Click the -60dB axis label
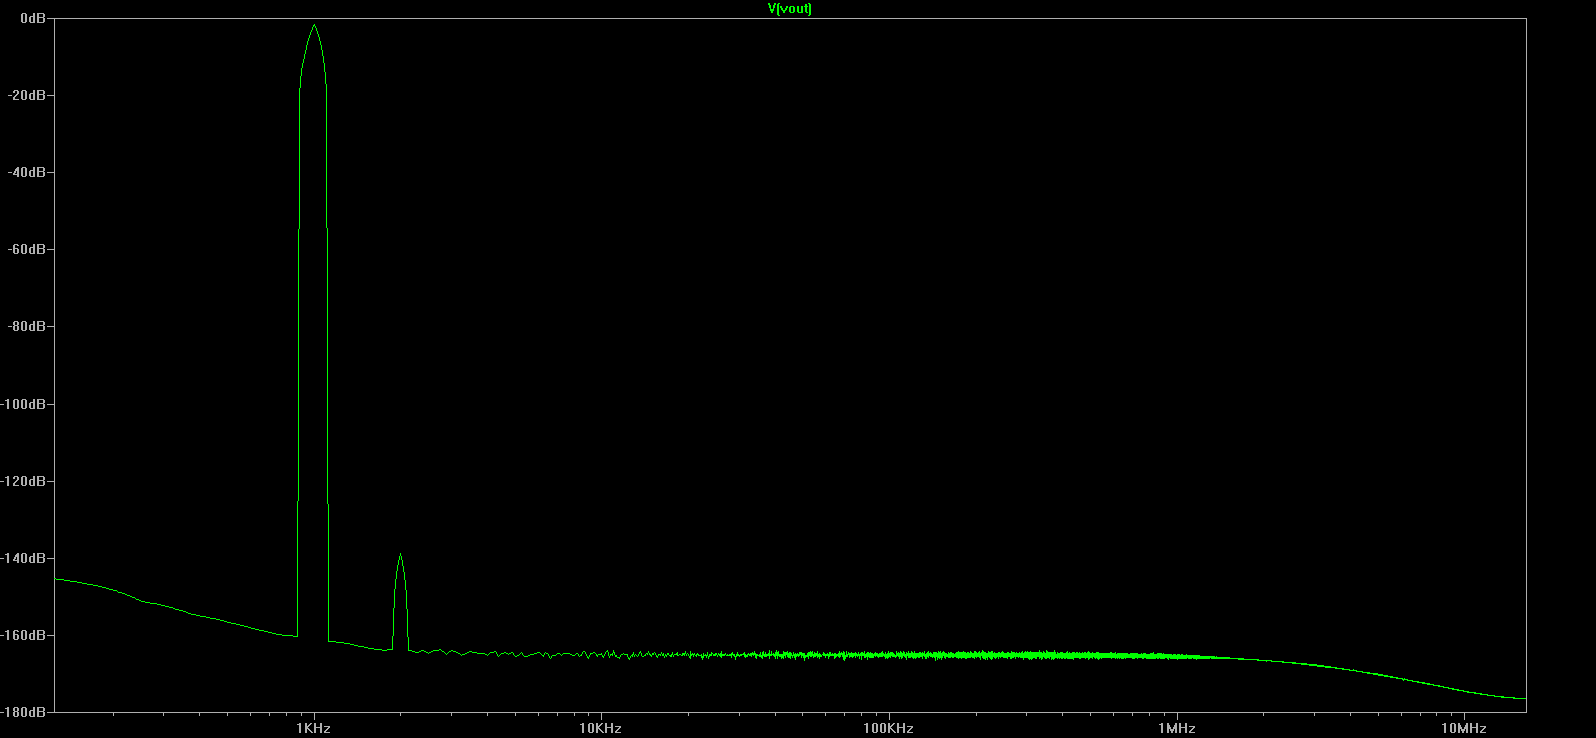The width and height of the screenshot is (1596, 738). coord(27,249)
